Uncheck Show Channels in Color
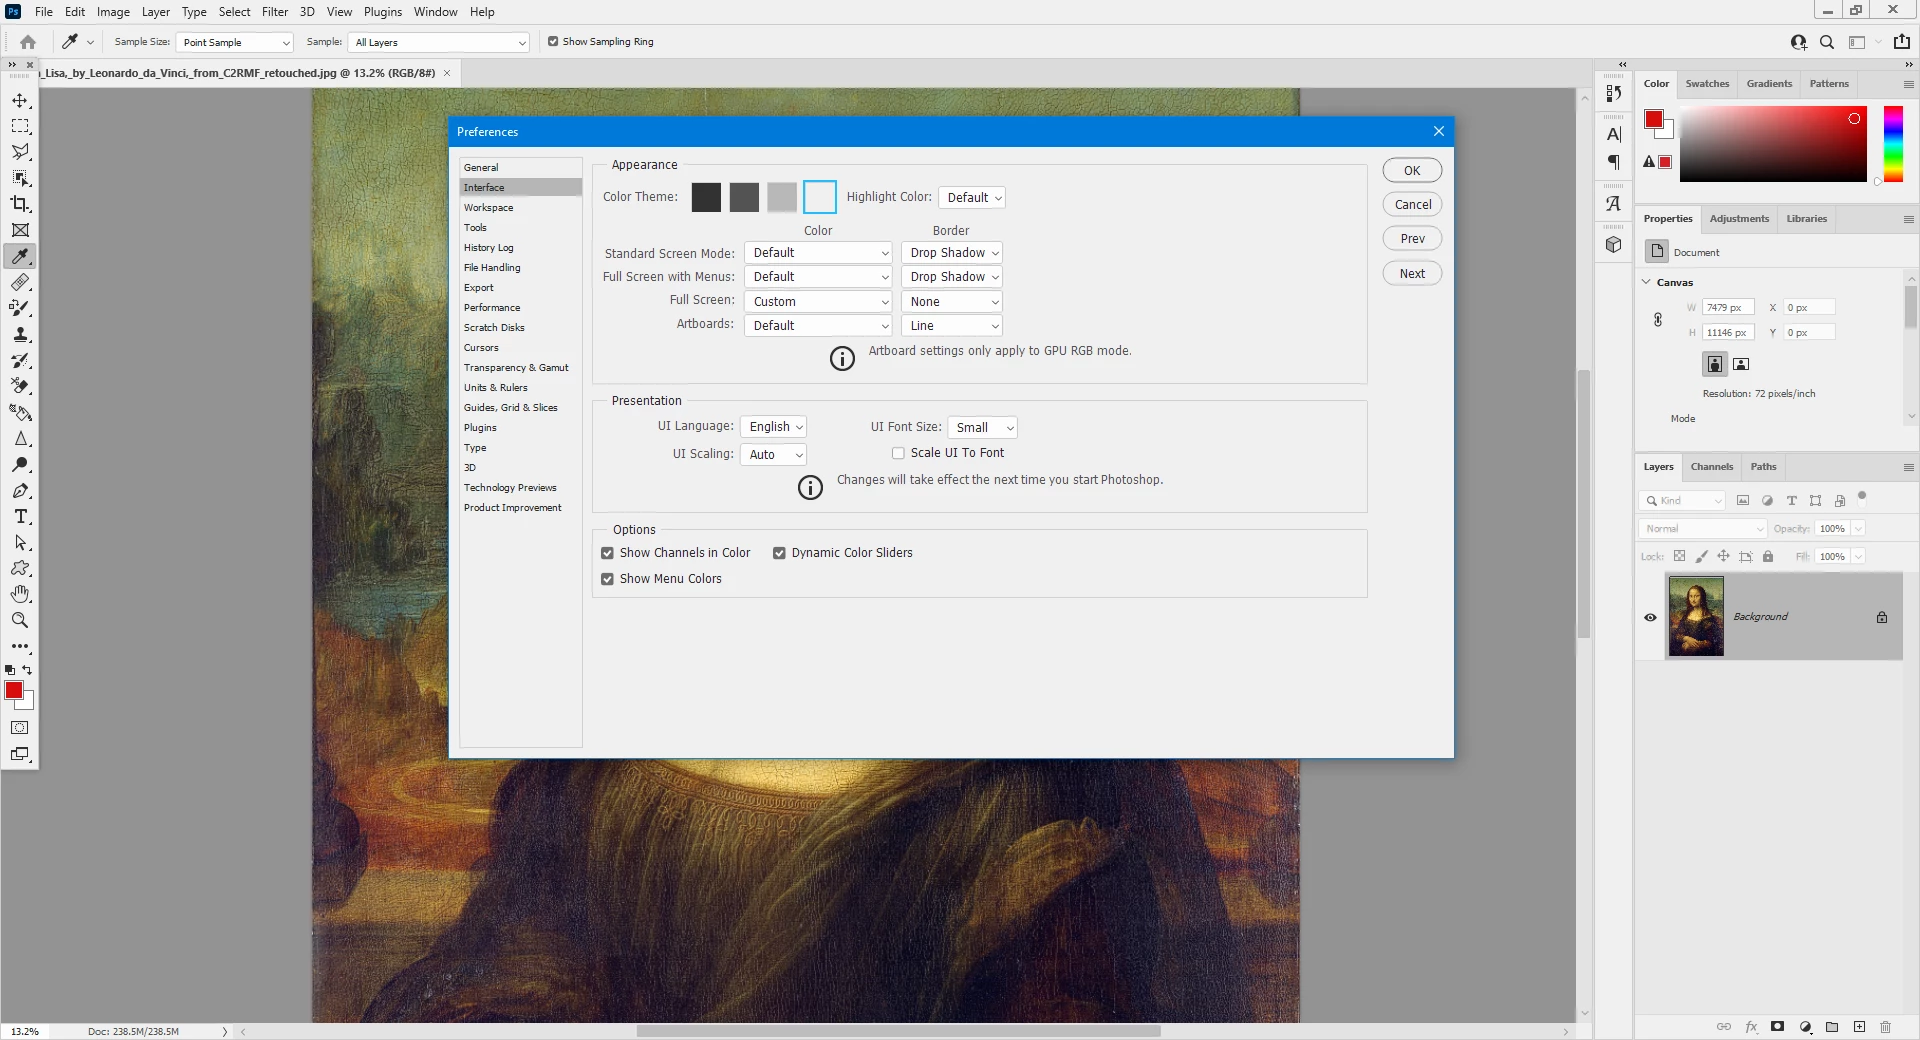This screenshot has height=1040, width=1920. [607, 553]
